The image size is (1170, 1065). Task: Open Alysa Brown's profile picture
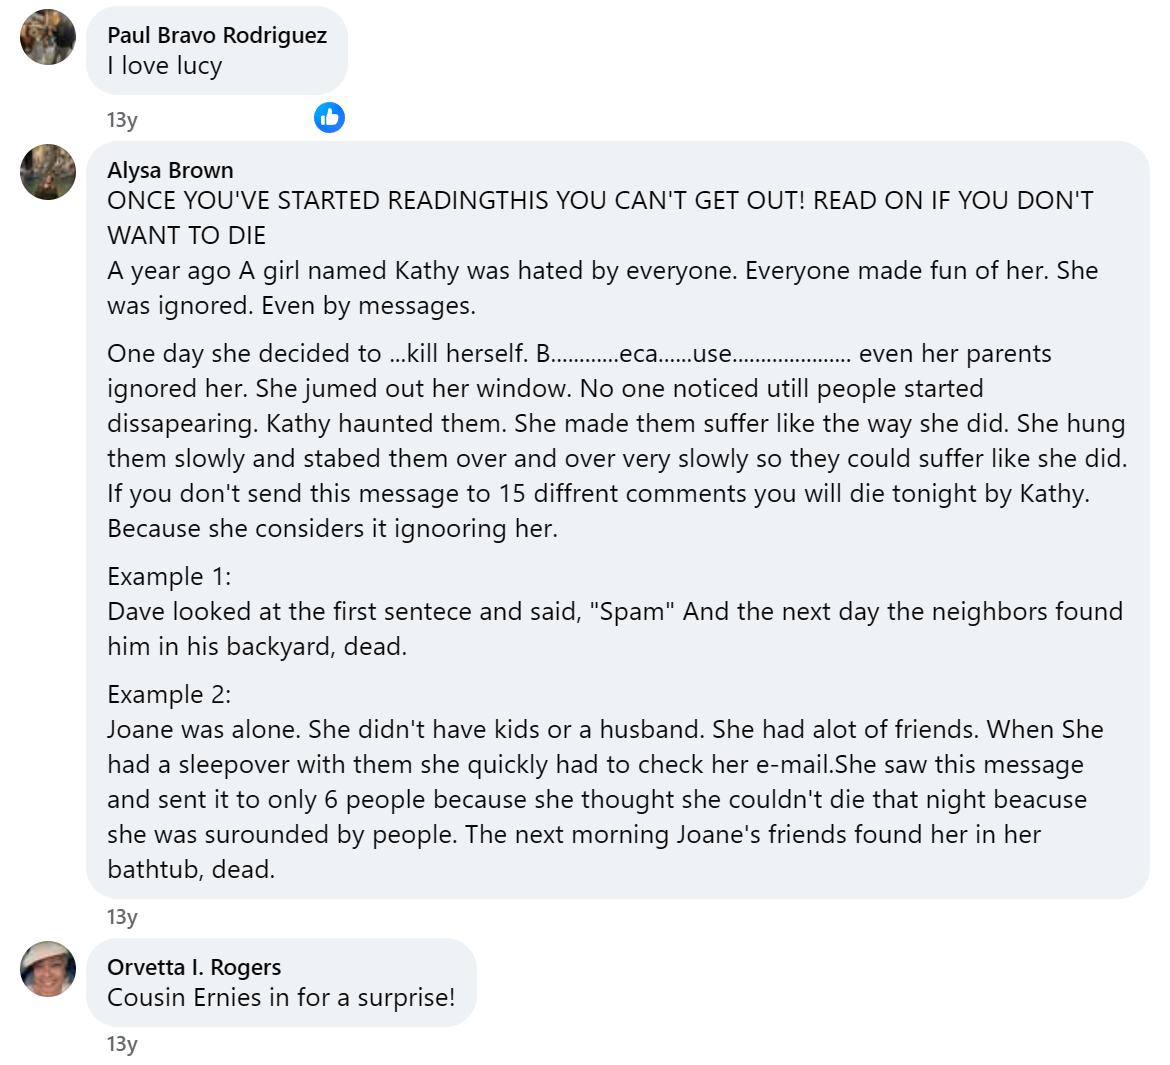coord(48,172)
